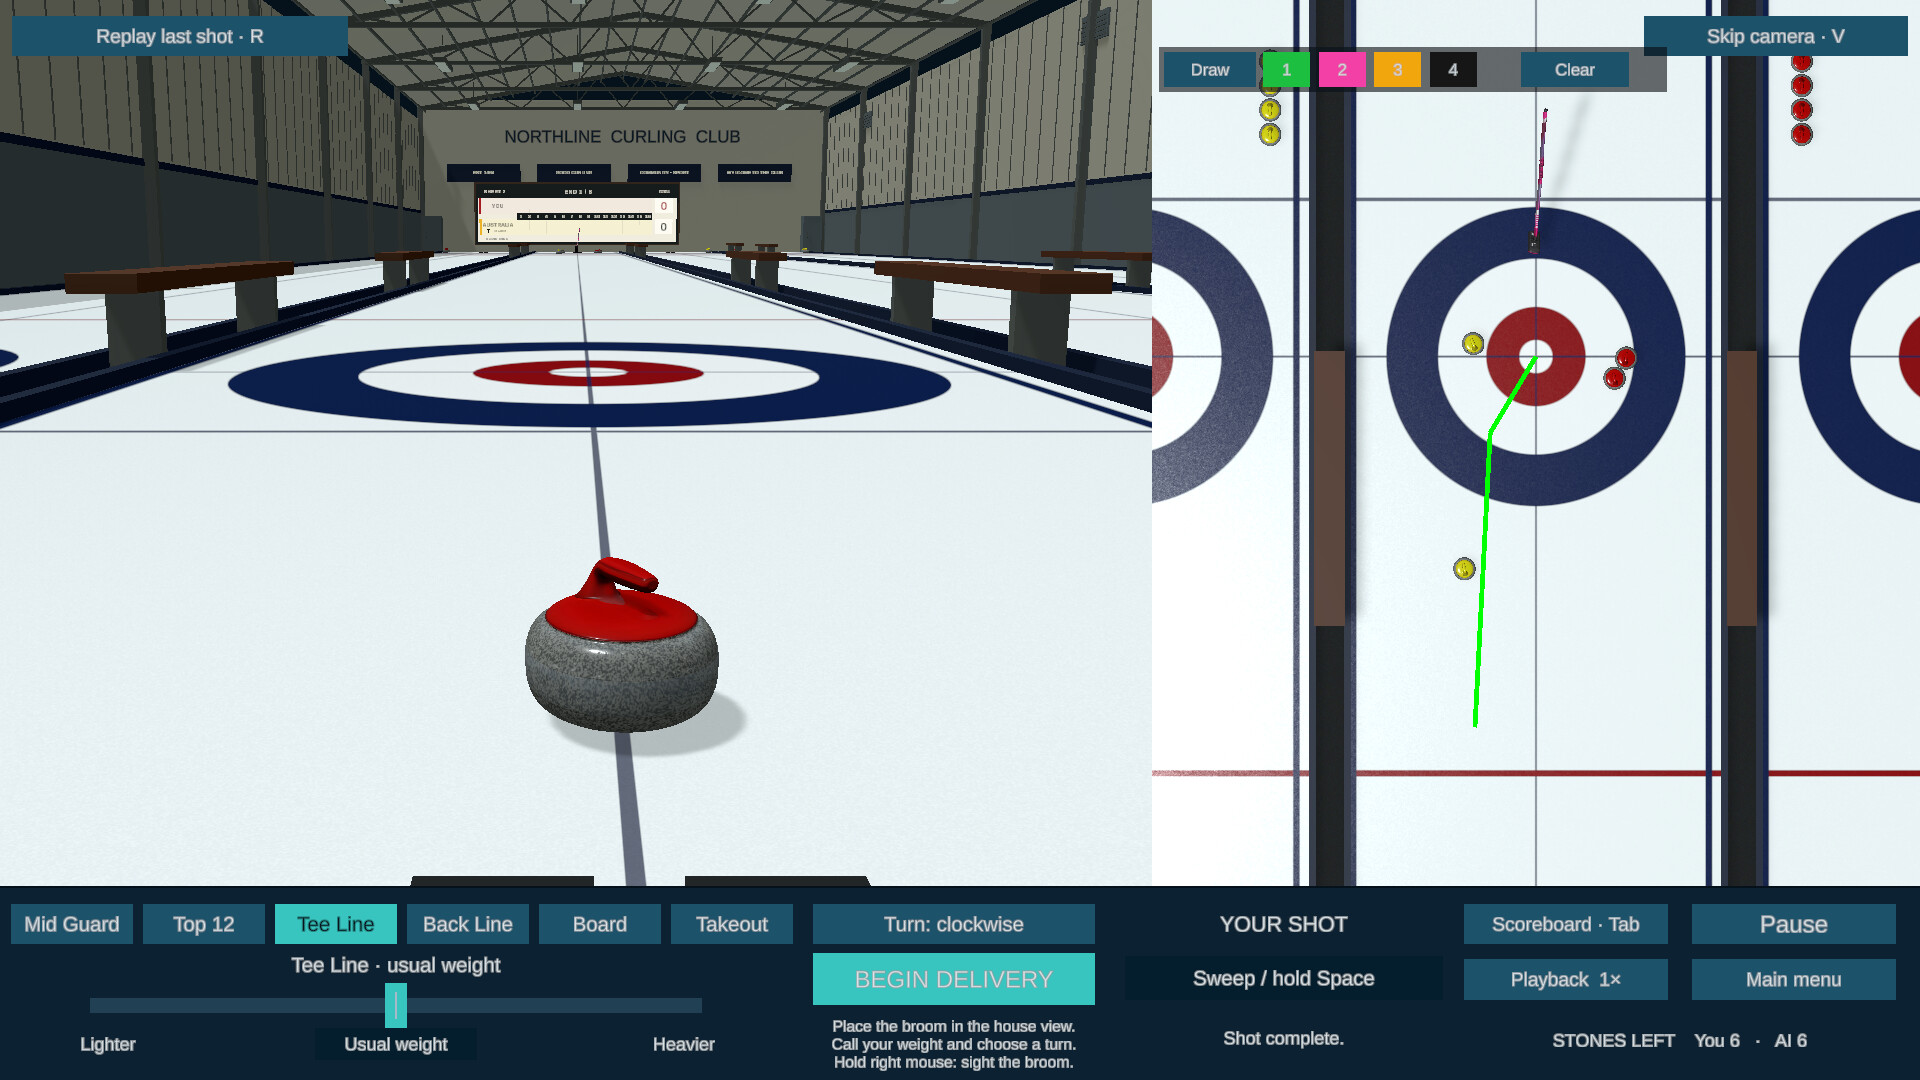This screenshot has width=1920, height=1080.
Task: Click the weight slider handle
Action: 396,1005
